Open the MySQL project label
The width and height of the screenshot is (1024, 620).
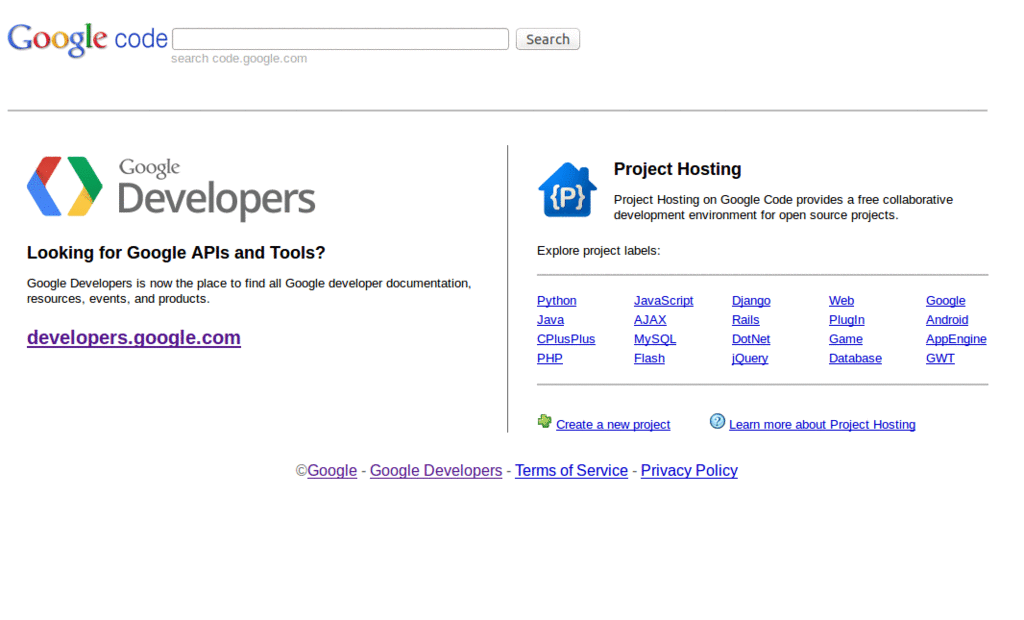click(x=655, y=339)
